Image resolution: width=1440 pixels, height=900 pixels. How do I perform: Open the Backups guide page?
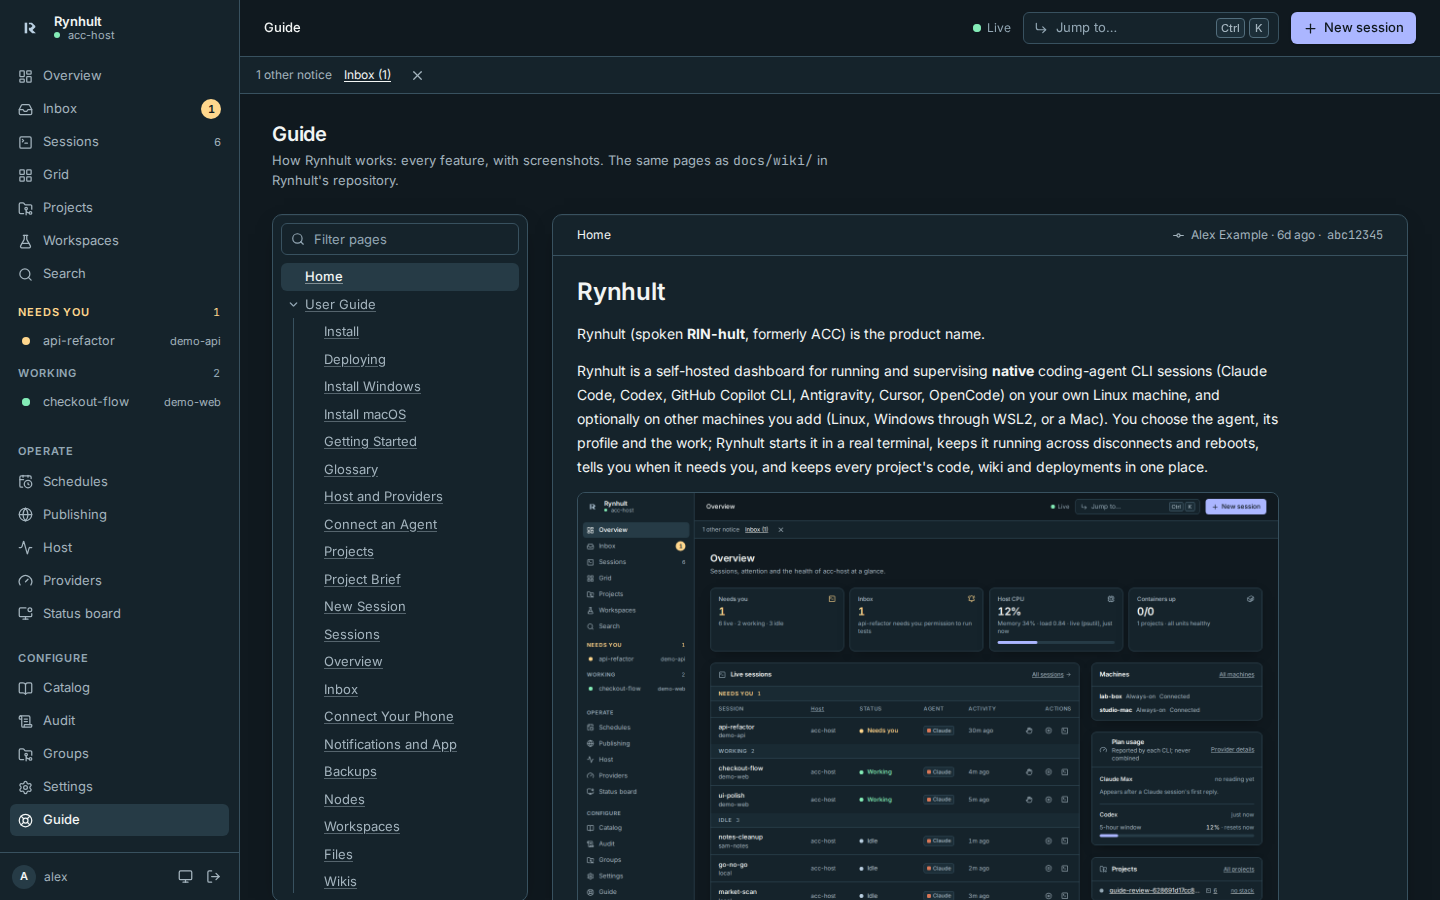click(350, 772)
